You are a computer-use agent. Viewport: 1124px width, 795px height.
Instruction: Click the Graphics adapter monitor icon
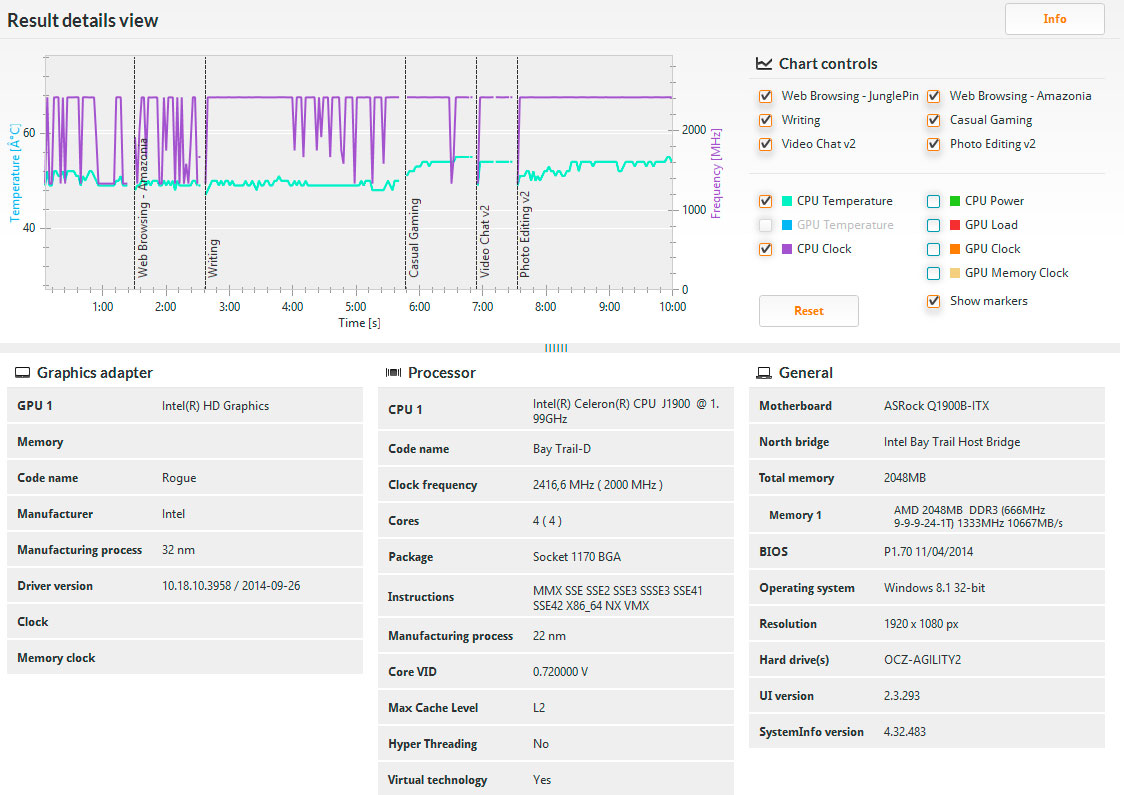(x=22, y=373)
